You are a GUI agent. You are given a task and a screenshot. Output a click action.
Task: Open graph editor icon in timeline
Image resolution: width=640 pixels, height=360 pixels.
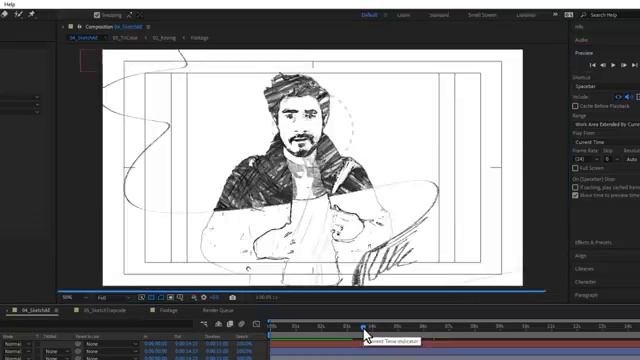click(x=256, y=324)
